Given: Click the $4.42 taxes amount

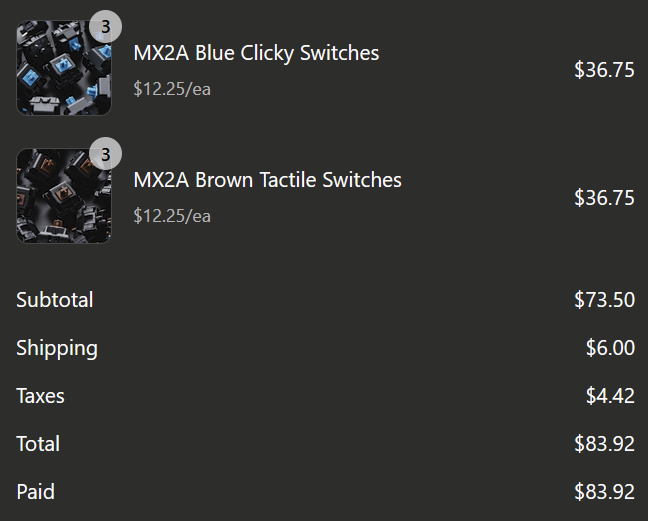Looking at the screenshot, I should pyautogui.click(x=610, y=396).
